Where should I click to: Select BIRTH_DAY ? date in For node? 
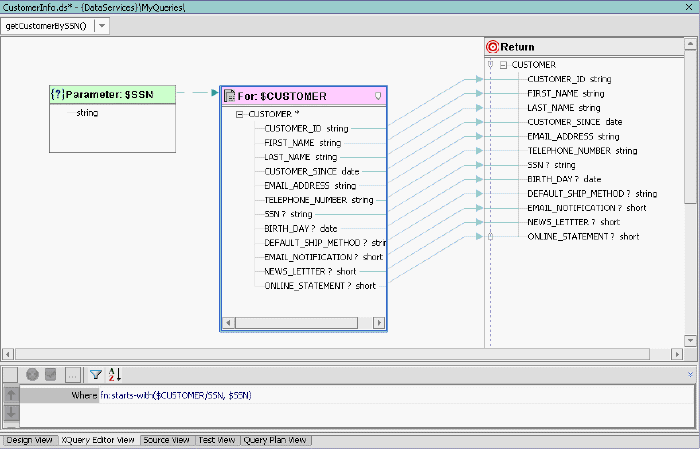point(300,229)
